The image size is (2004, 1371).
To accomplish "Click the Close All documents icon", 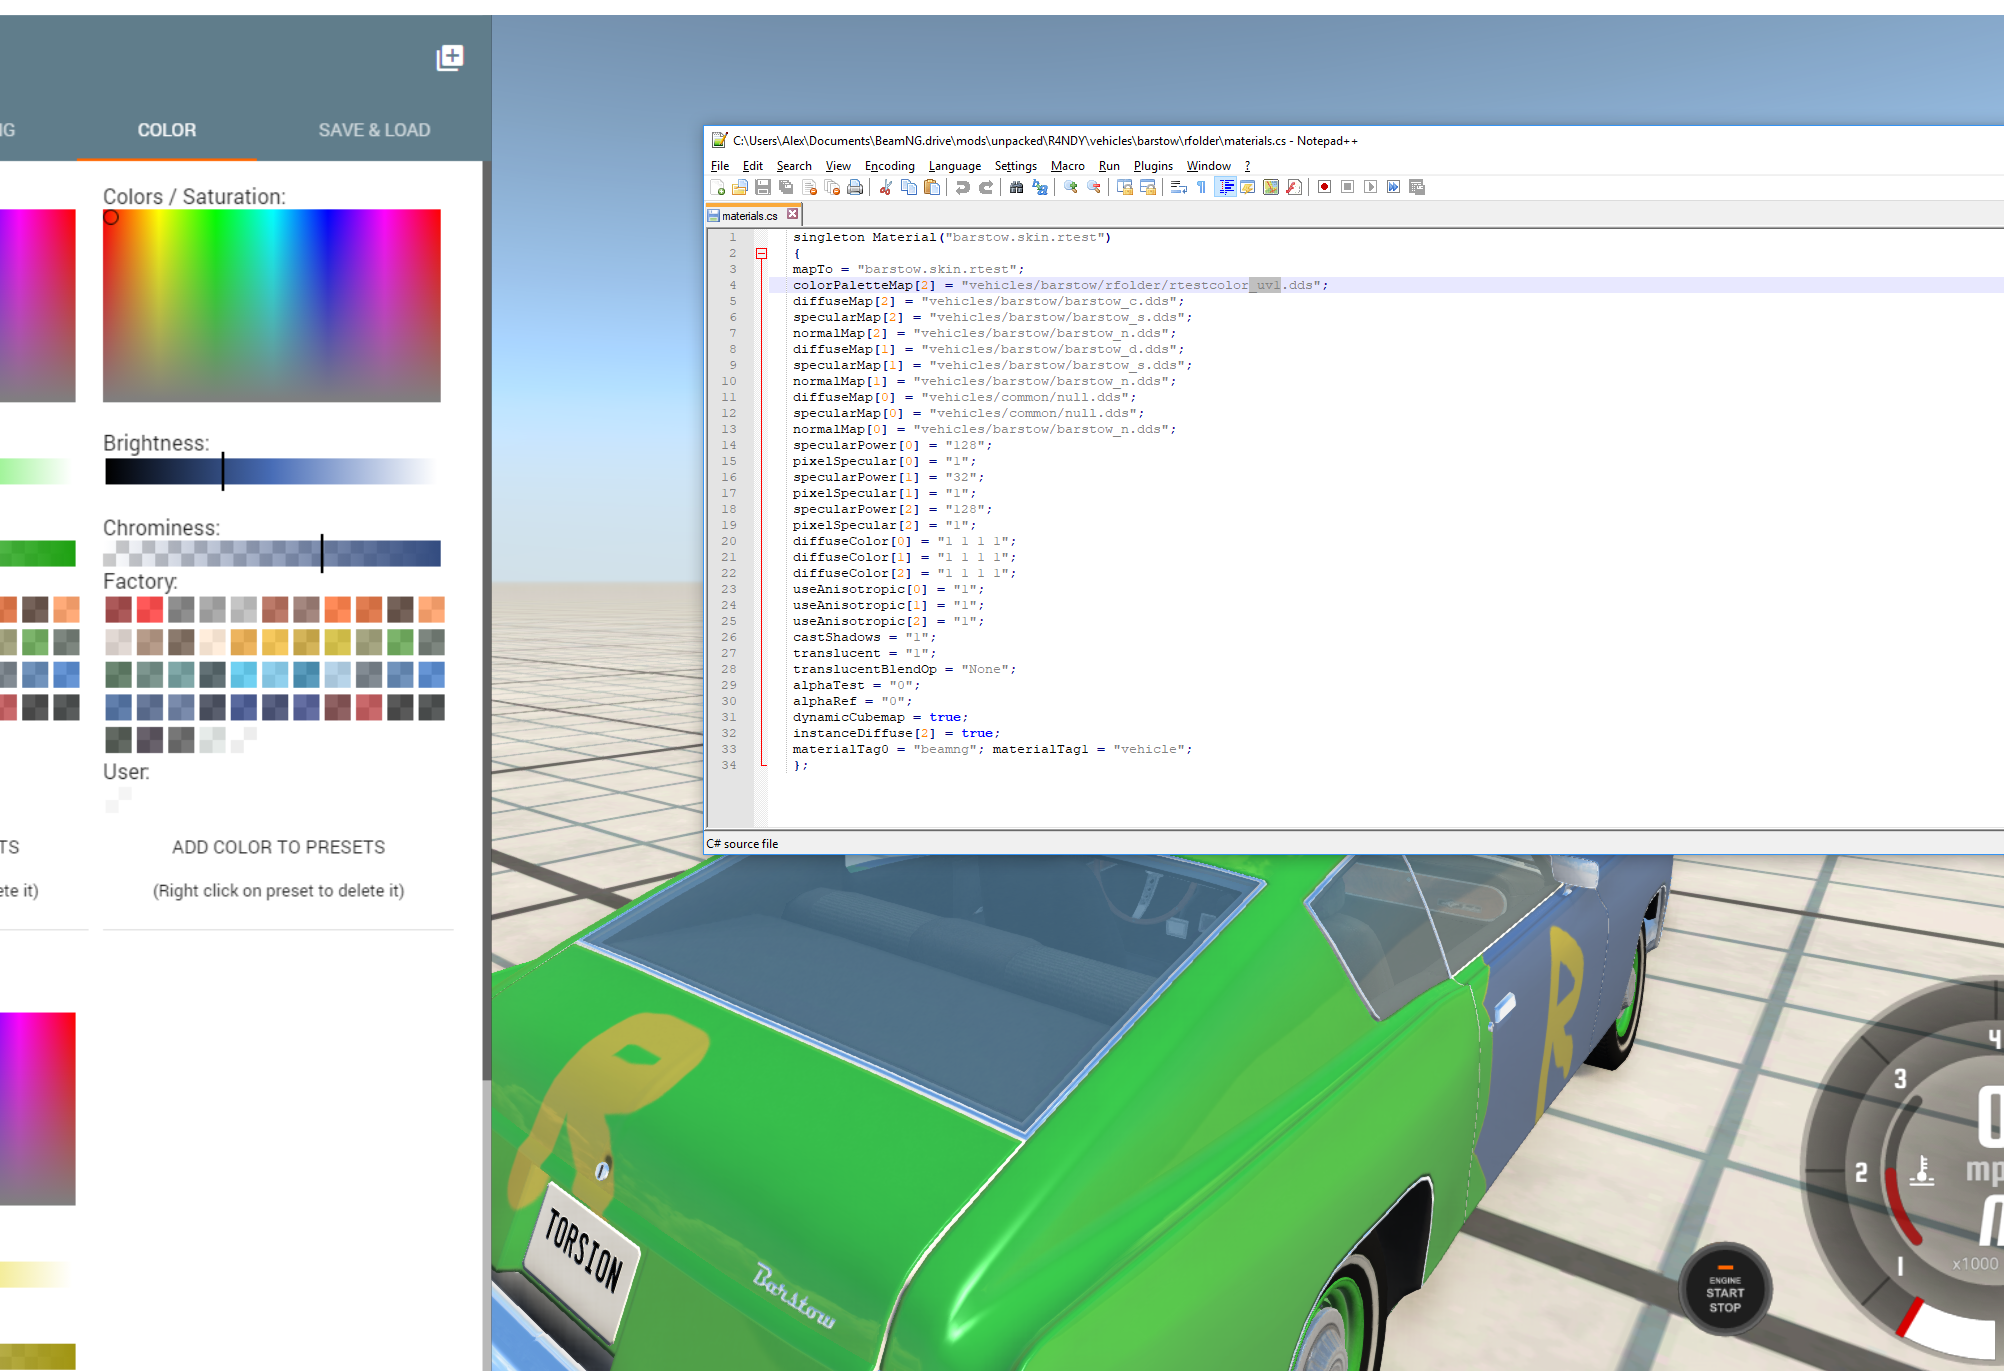I will click(832, 187).
